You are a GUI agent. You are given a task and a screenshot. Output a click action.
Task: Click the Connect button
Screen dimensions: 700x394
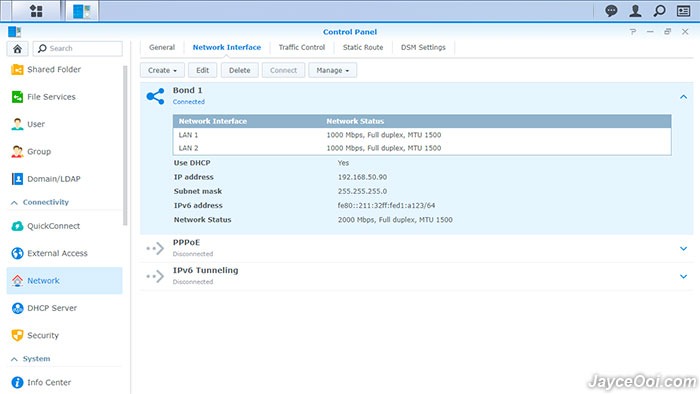pyautogui.click(x=283, y=71)
